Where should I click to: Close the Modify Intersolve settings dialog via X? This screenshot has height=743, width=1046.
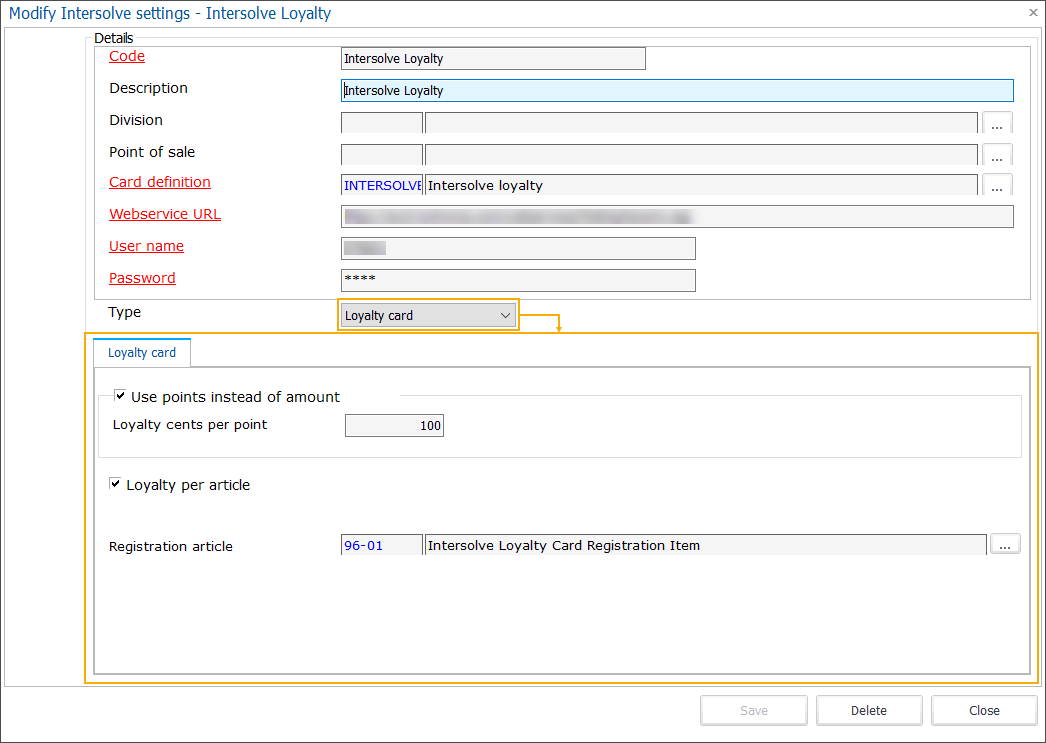pos(1032,13)
